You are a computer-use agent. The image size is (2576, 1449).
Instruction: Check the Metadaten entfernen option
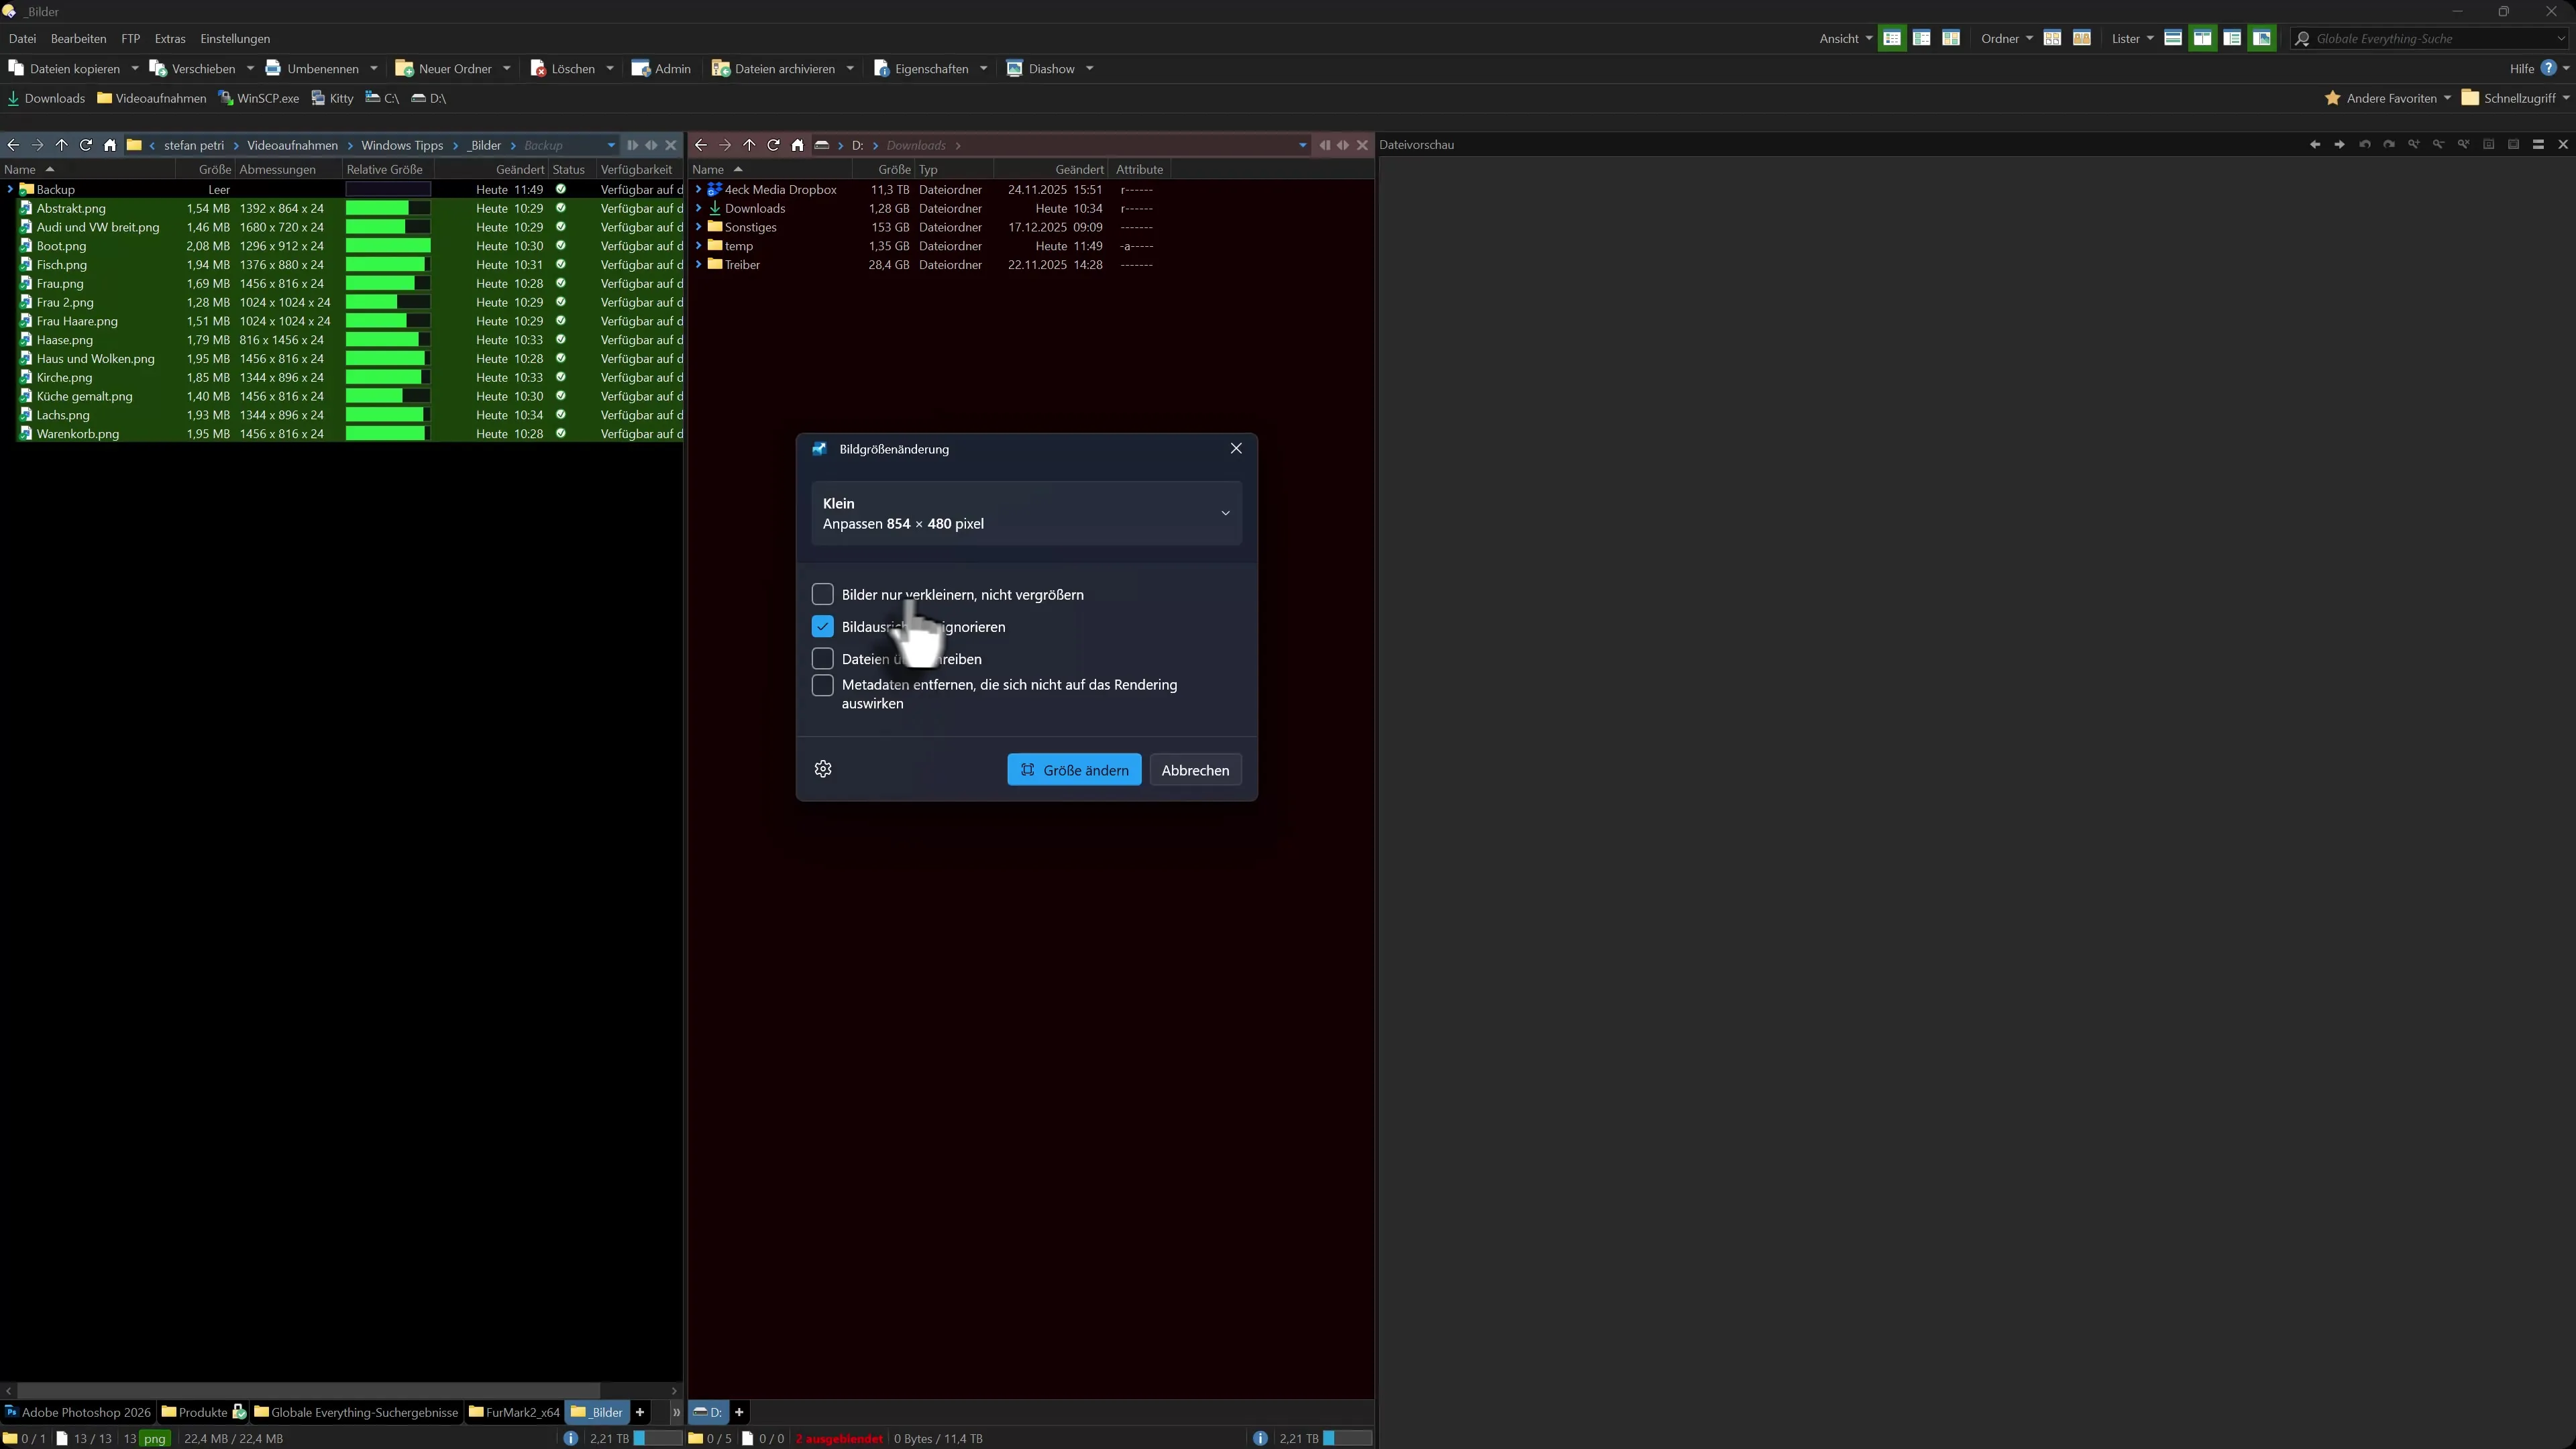(822, 685)
